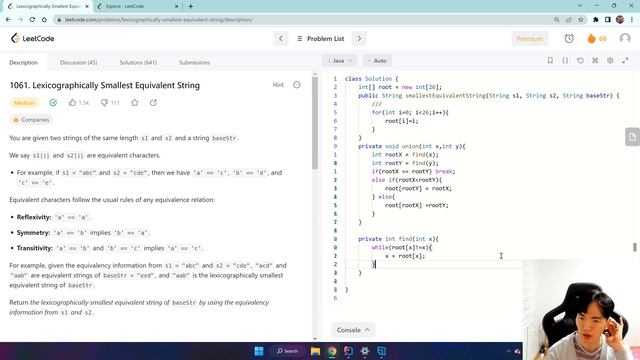Click the code editor scrollbar thumb

(x=635, y=247)
